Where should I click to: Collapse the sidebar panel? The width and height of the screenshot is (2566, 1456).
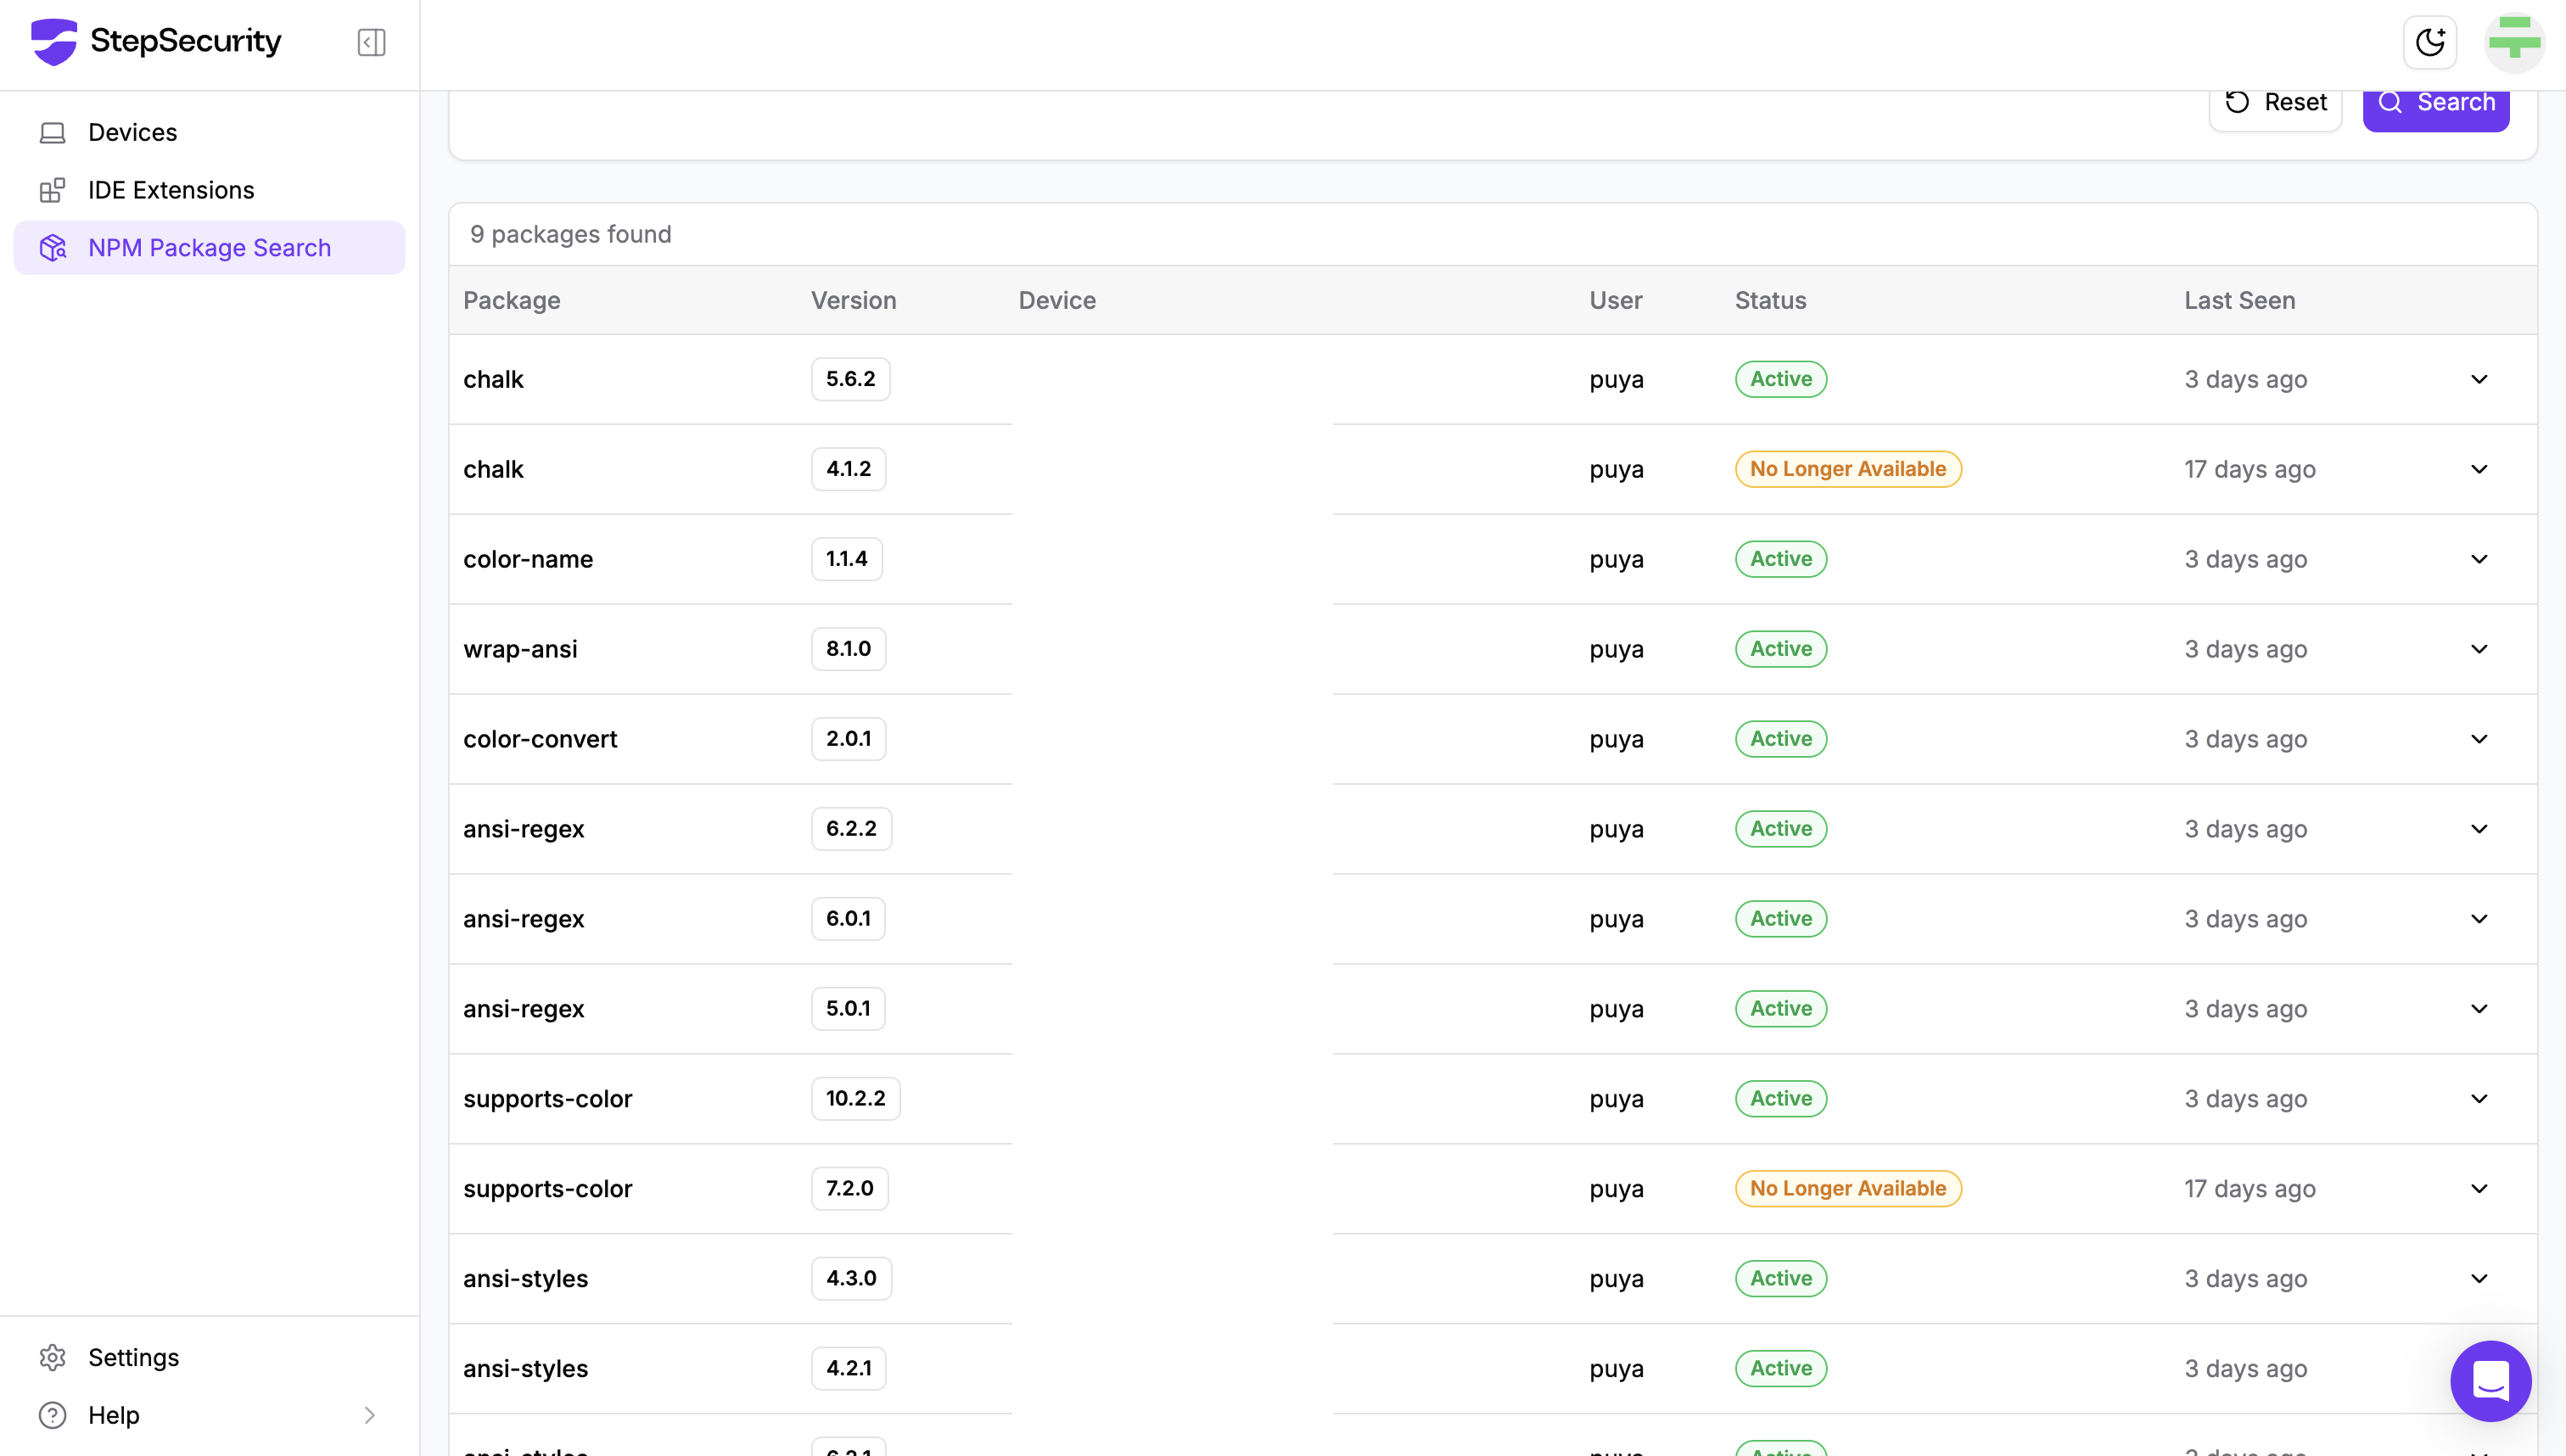pyautogui.click(x=371, y=42)
